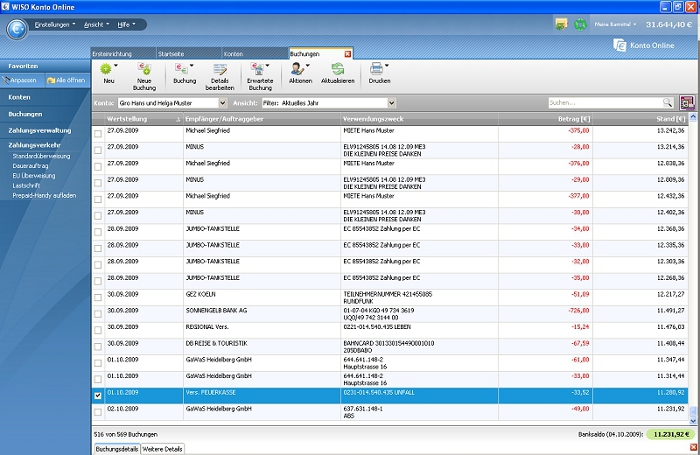Open the Aktionen toolbar icon

(x=296, y=69)
